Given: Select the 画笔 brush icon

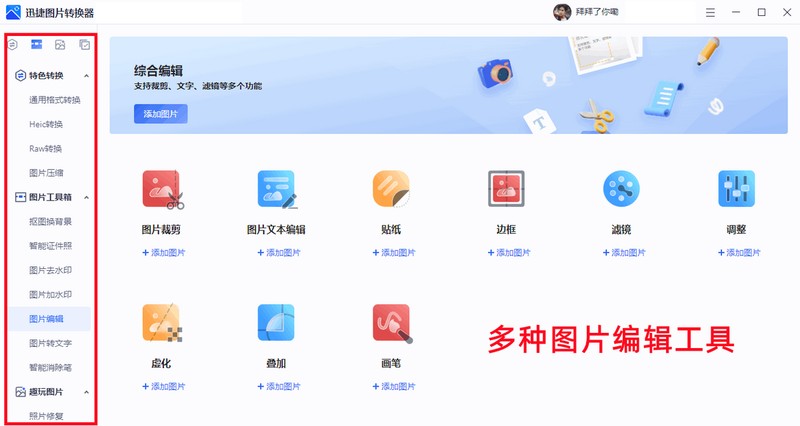Looking at the screenshot, I should tap(392, 323).
